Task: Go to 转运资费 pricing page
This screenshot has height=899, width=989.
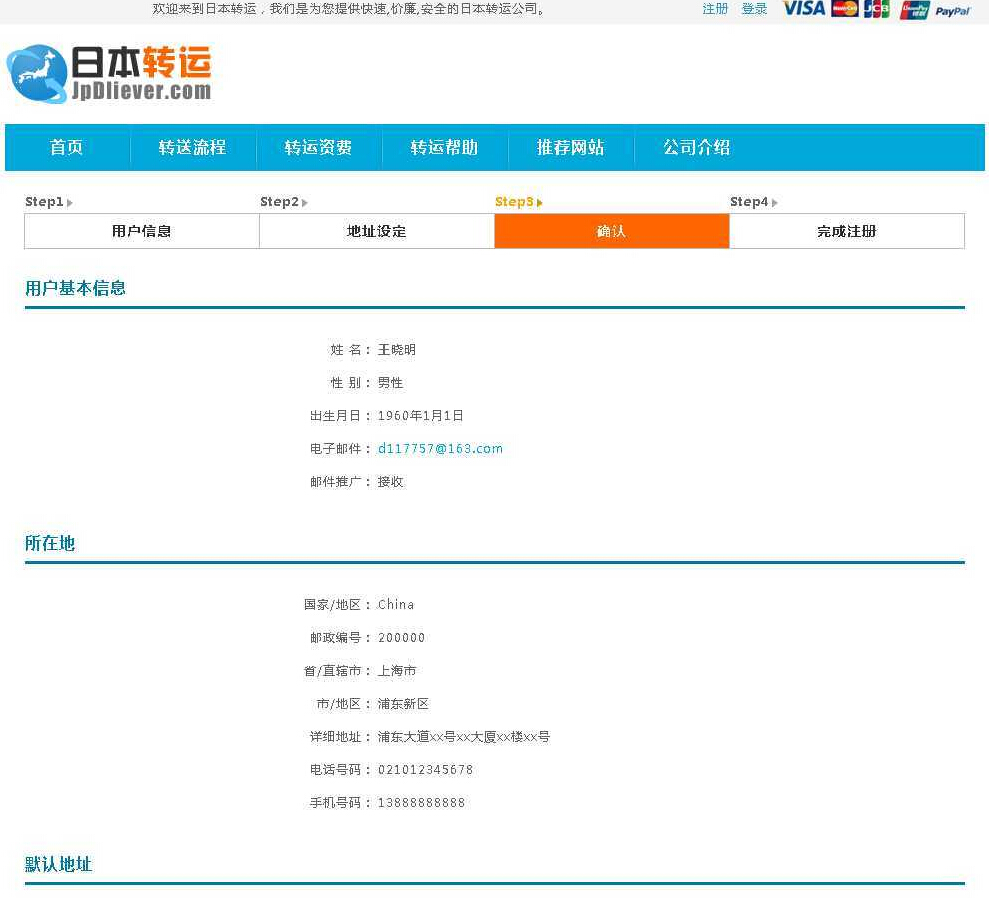Action: (x=319, y=148)
